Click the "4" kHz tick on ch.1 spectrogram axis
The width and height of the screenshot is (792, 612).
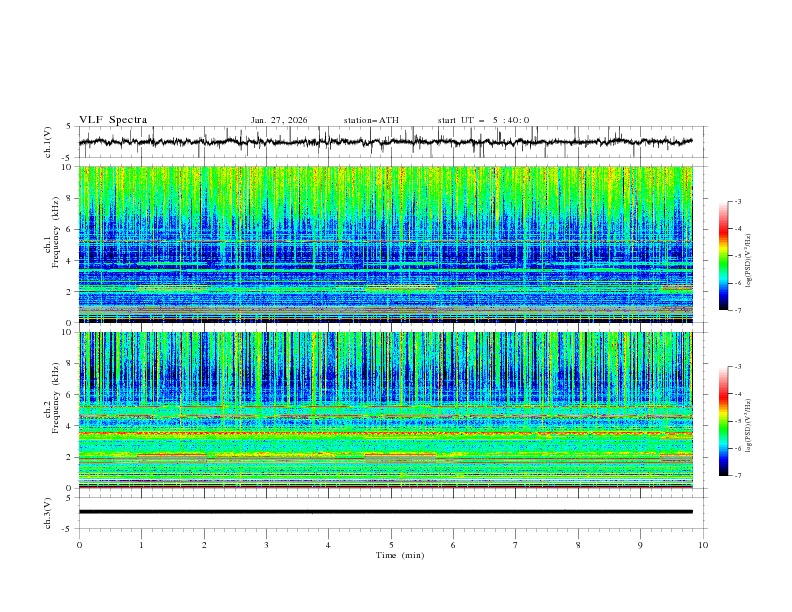69,261
